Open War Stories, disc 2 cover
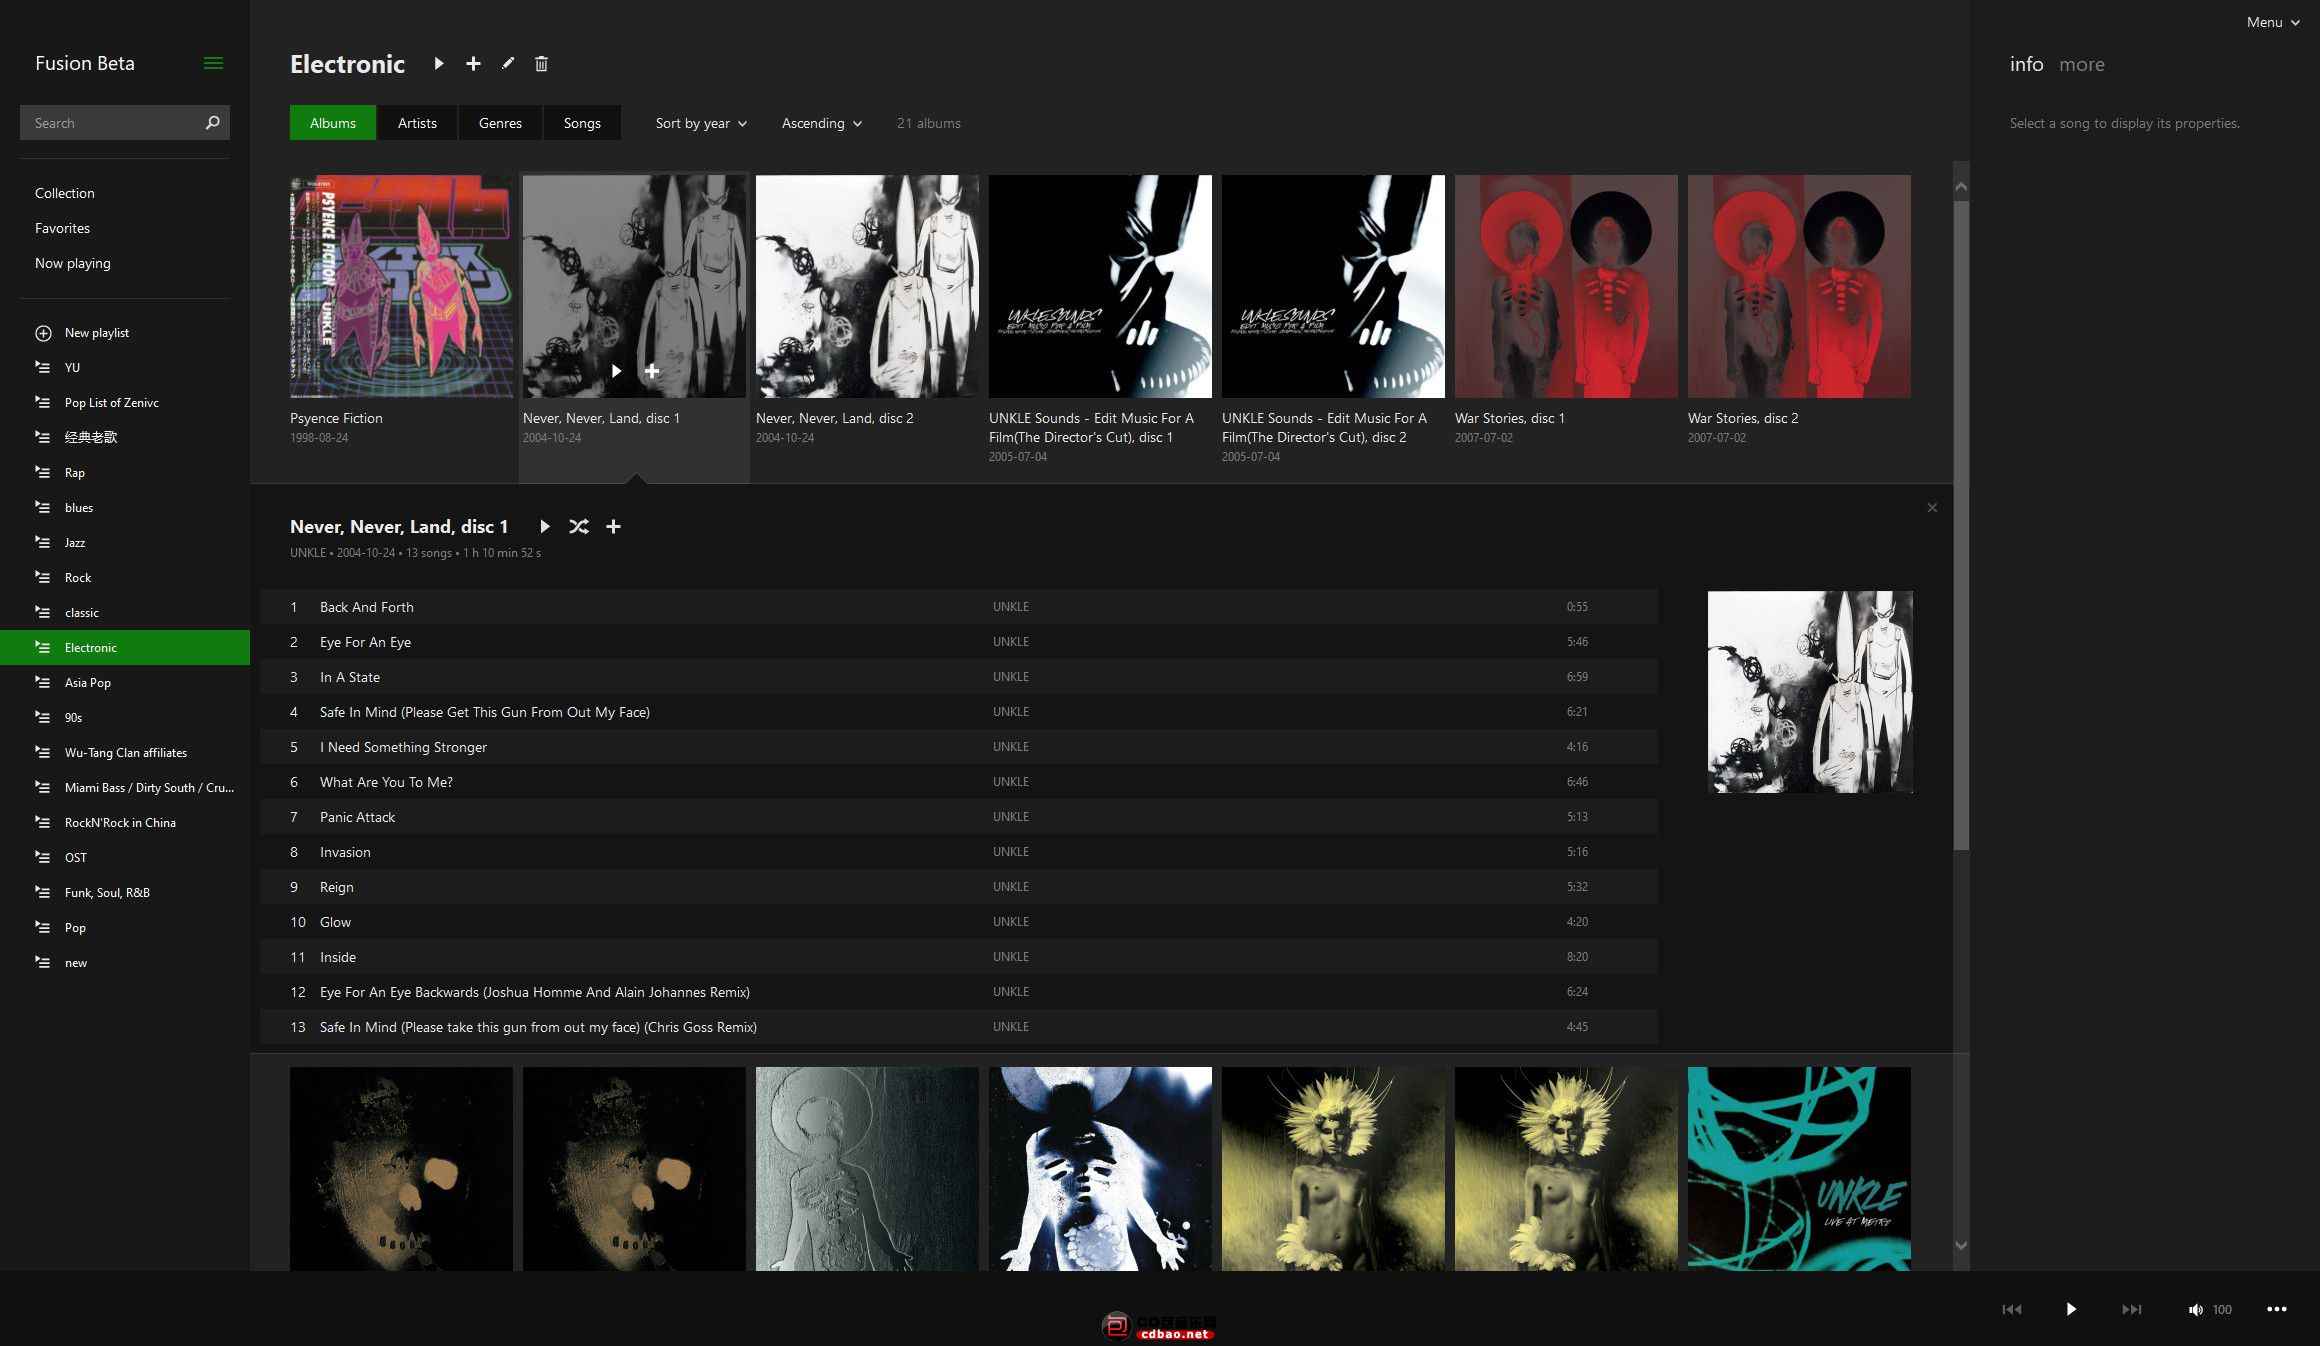Screen dimensions: 2320x1346 (1799, 286)
